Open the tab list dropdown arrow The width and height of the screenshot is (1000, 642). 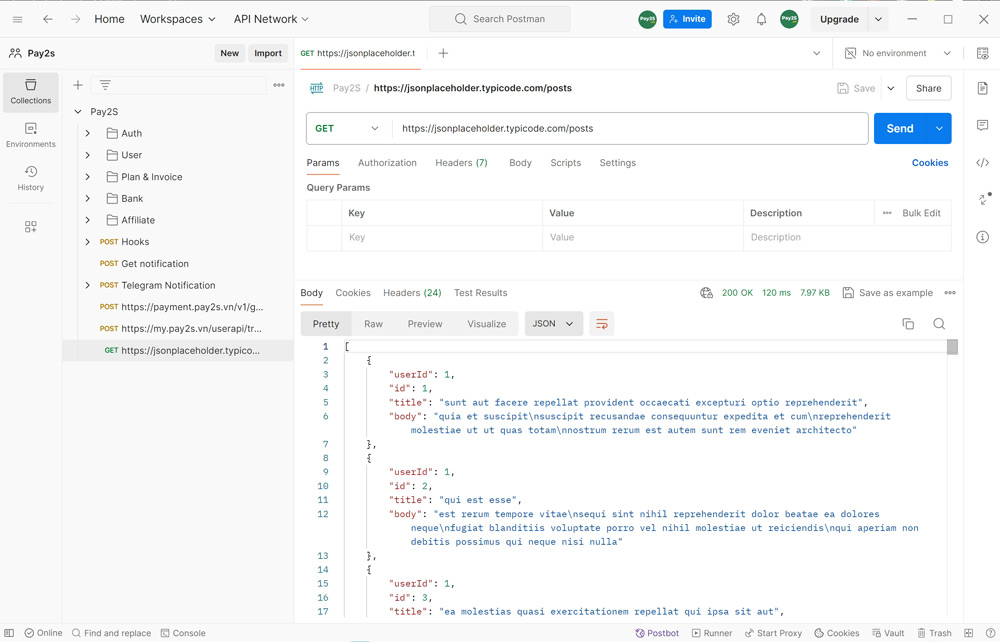click(x=816, y=53)
